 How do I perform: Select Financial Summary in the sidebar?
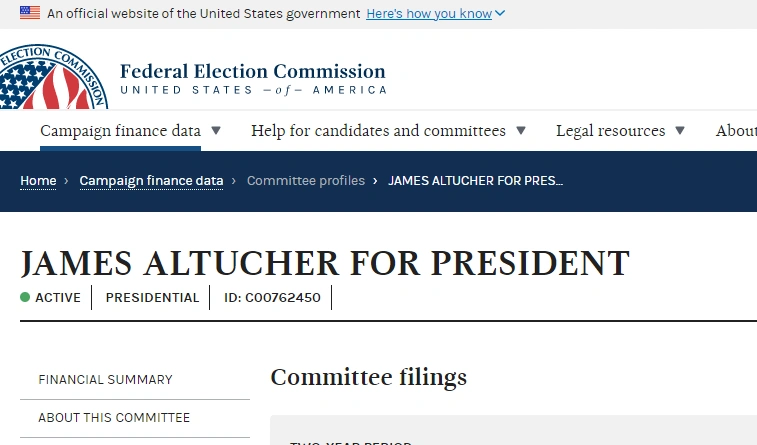(105, 379)
